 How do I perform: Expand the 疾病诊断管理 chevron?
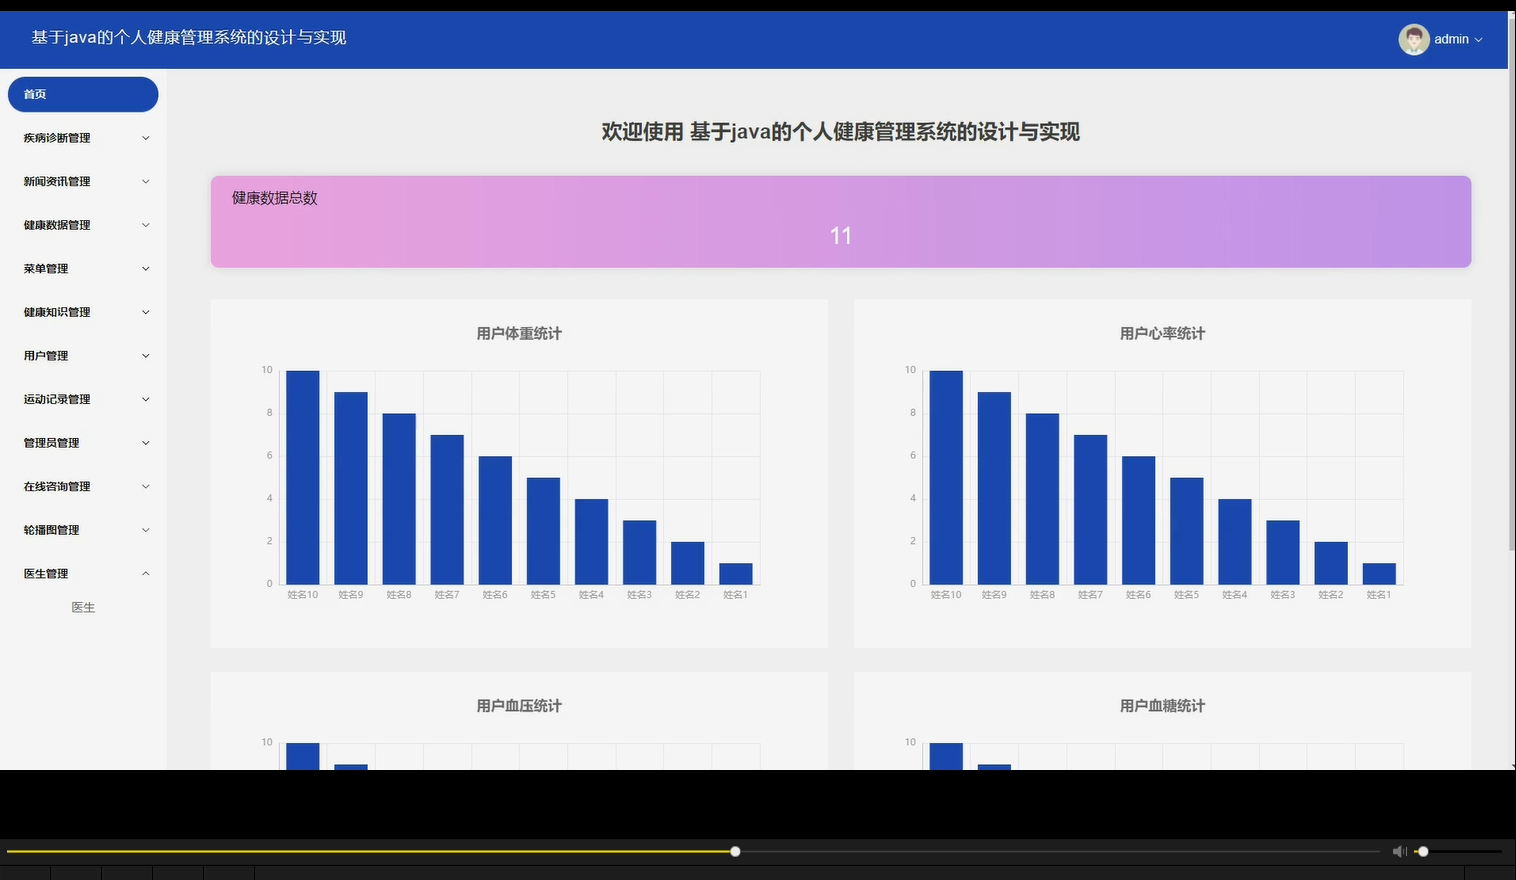click(146, 138)
